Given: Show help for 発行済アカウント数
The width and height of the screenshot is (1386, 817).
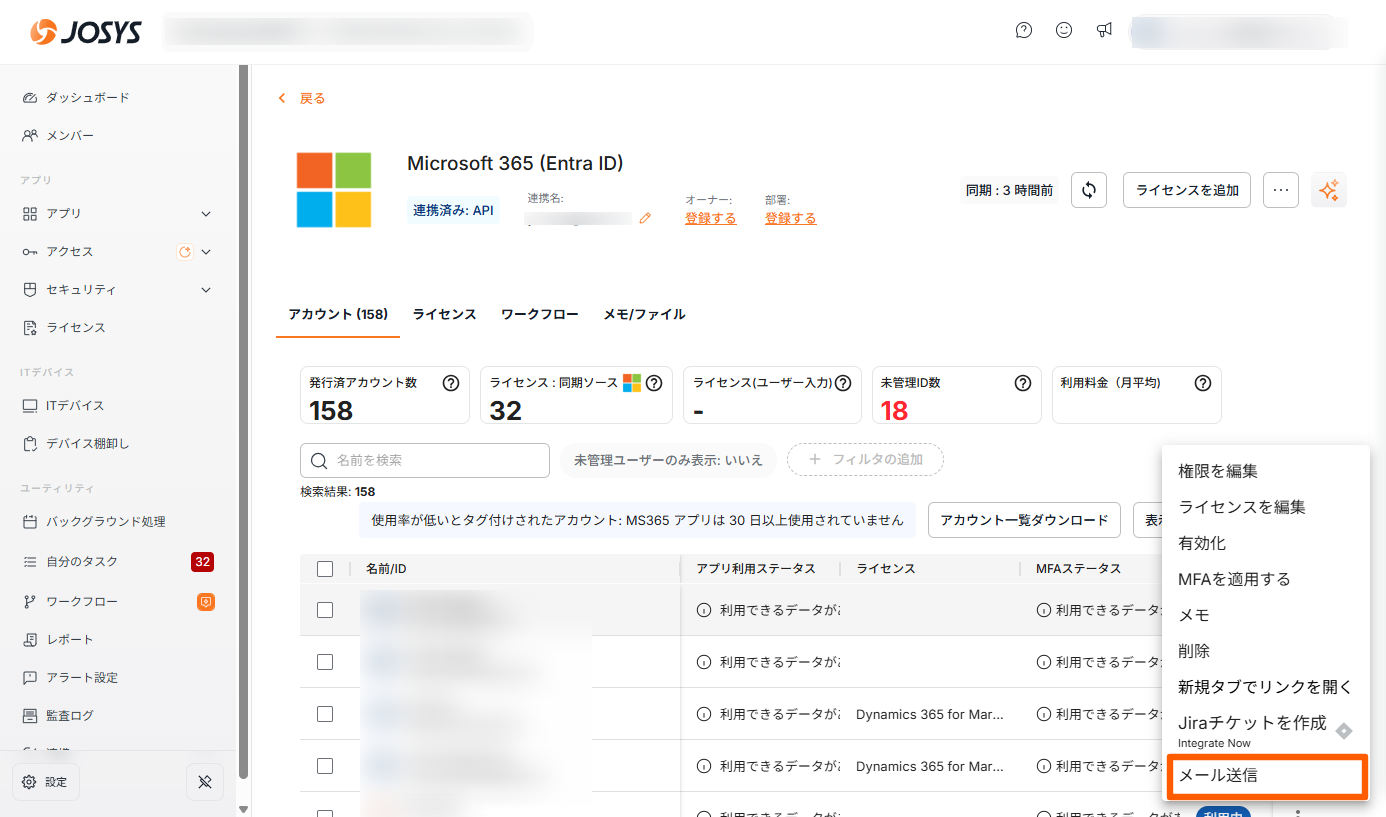Looking at the screenshot, I should (451, 382).
